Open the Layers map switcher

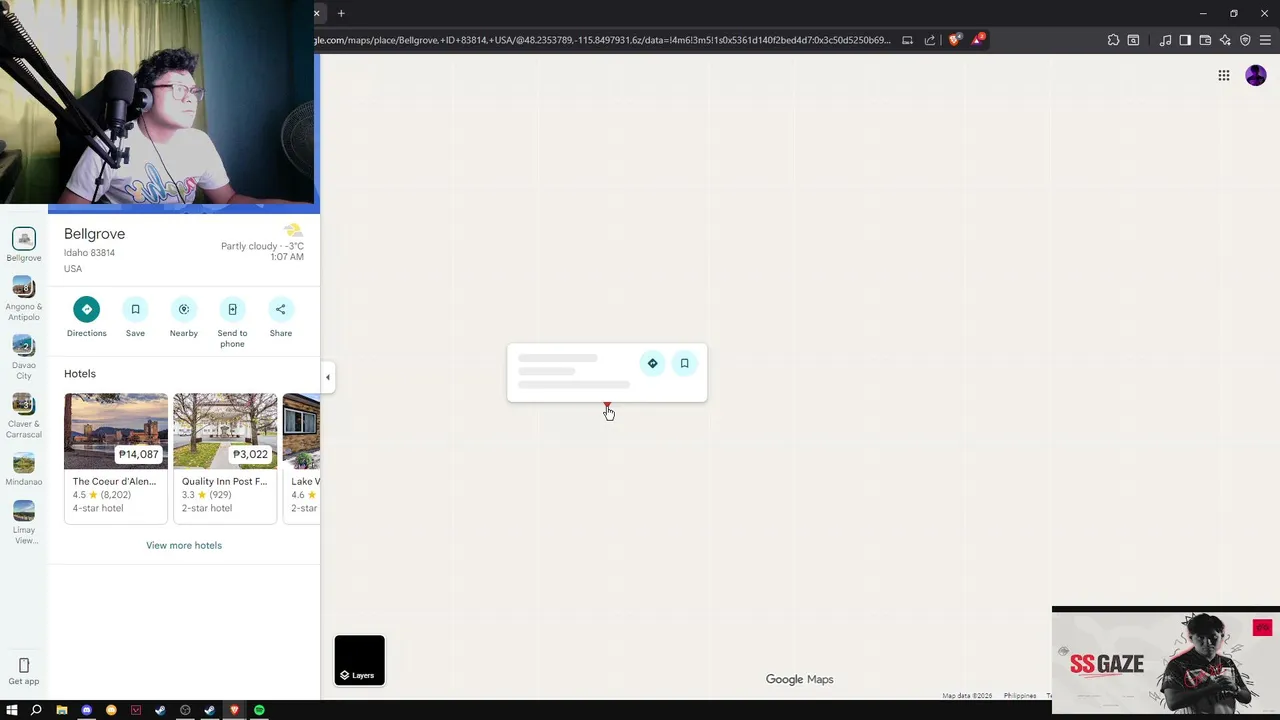(360, 660)
